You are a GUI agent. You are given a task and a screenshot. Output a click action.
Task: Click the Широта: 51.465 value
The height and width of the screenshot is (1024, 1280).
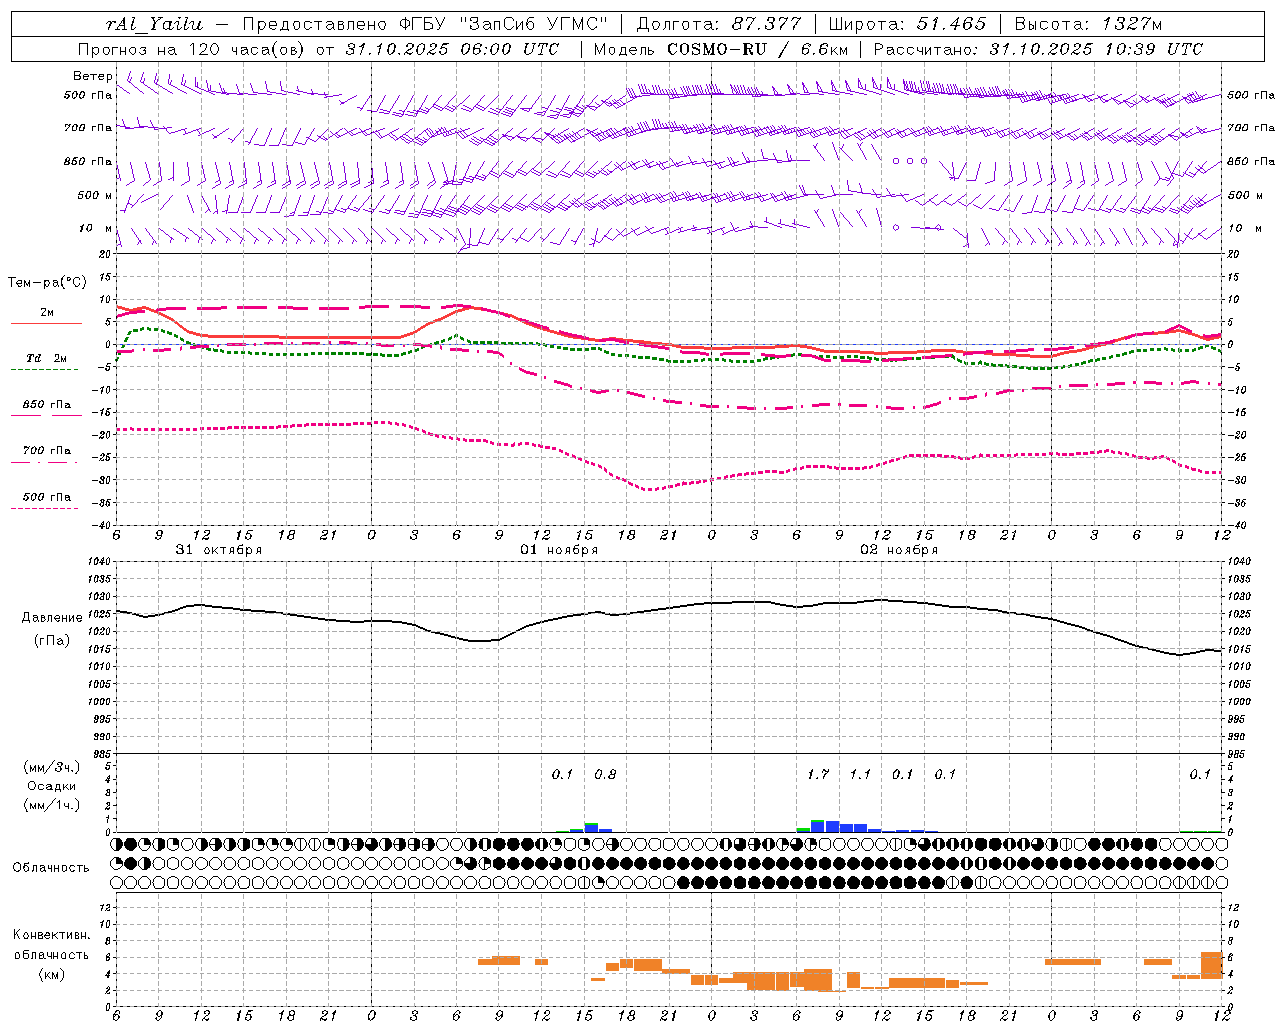(x=908, y=24)
